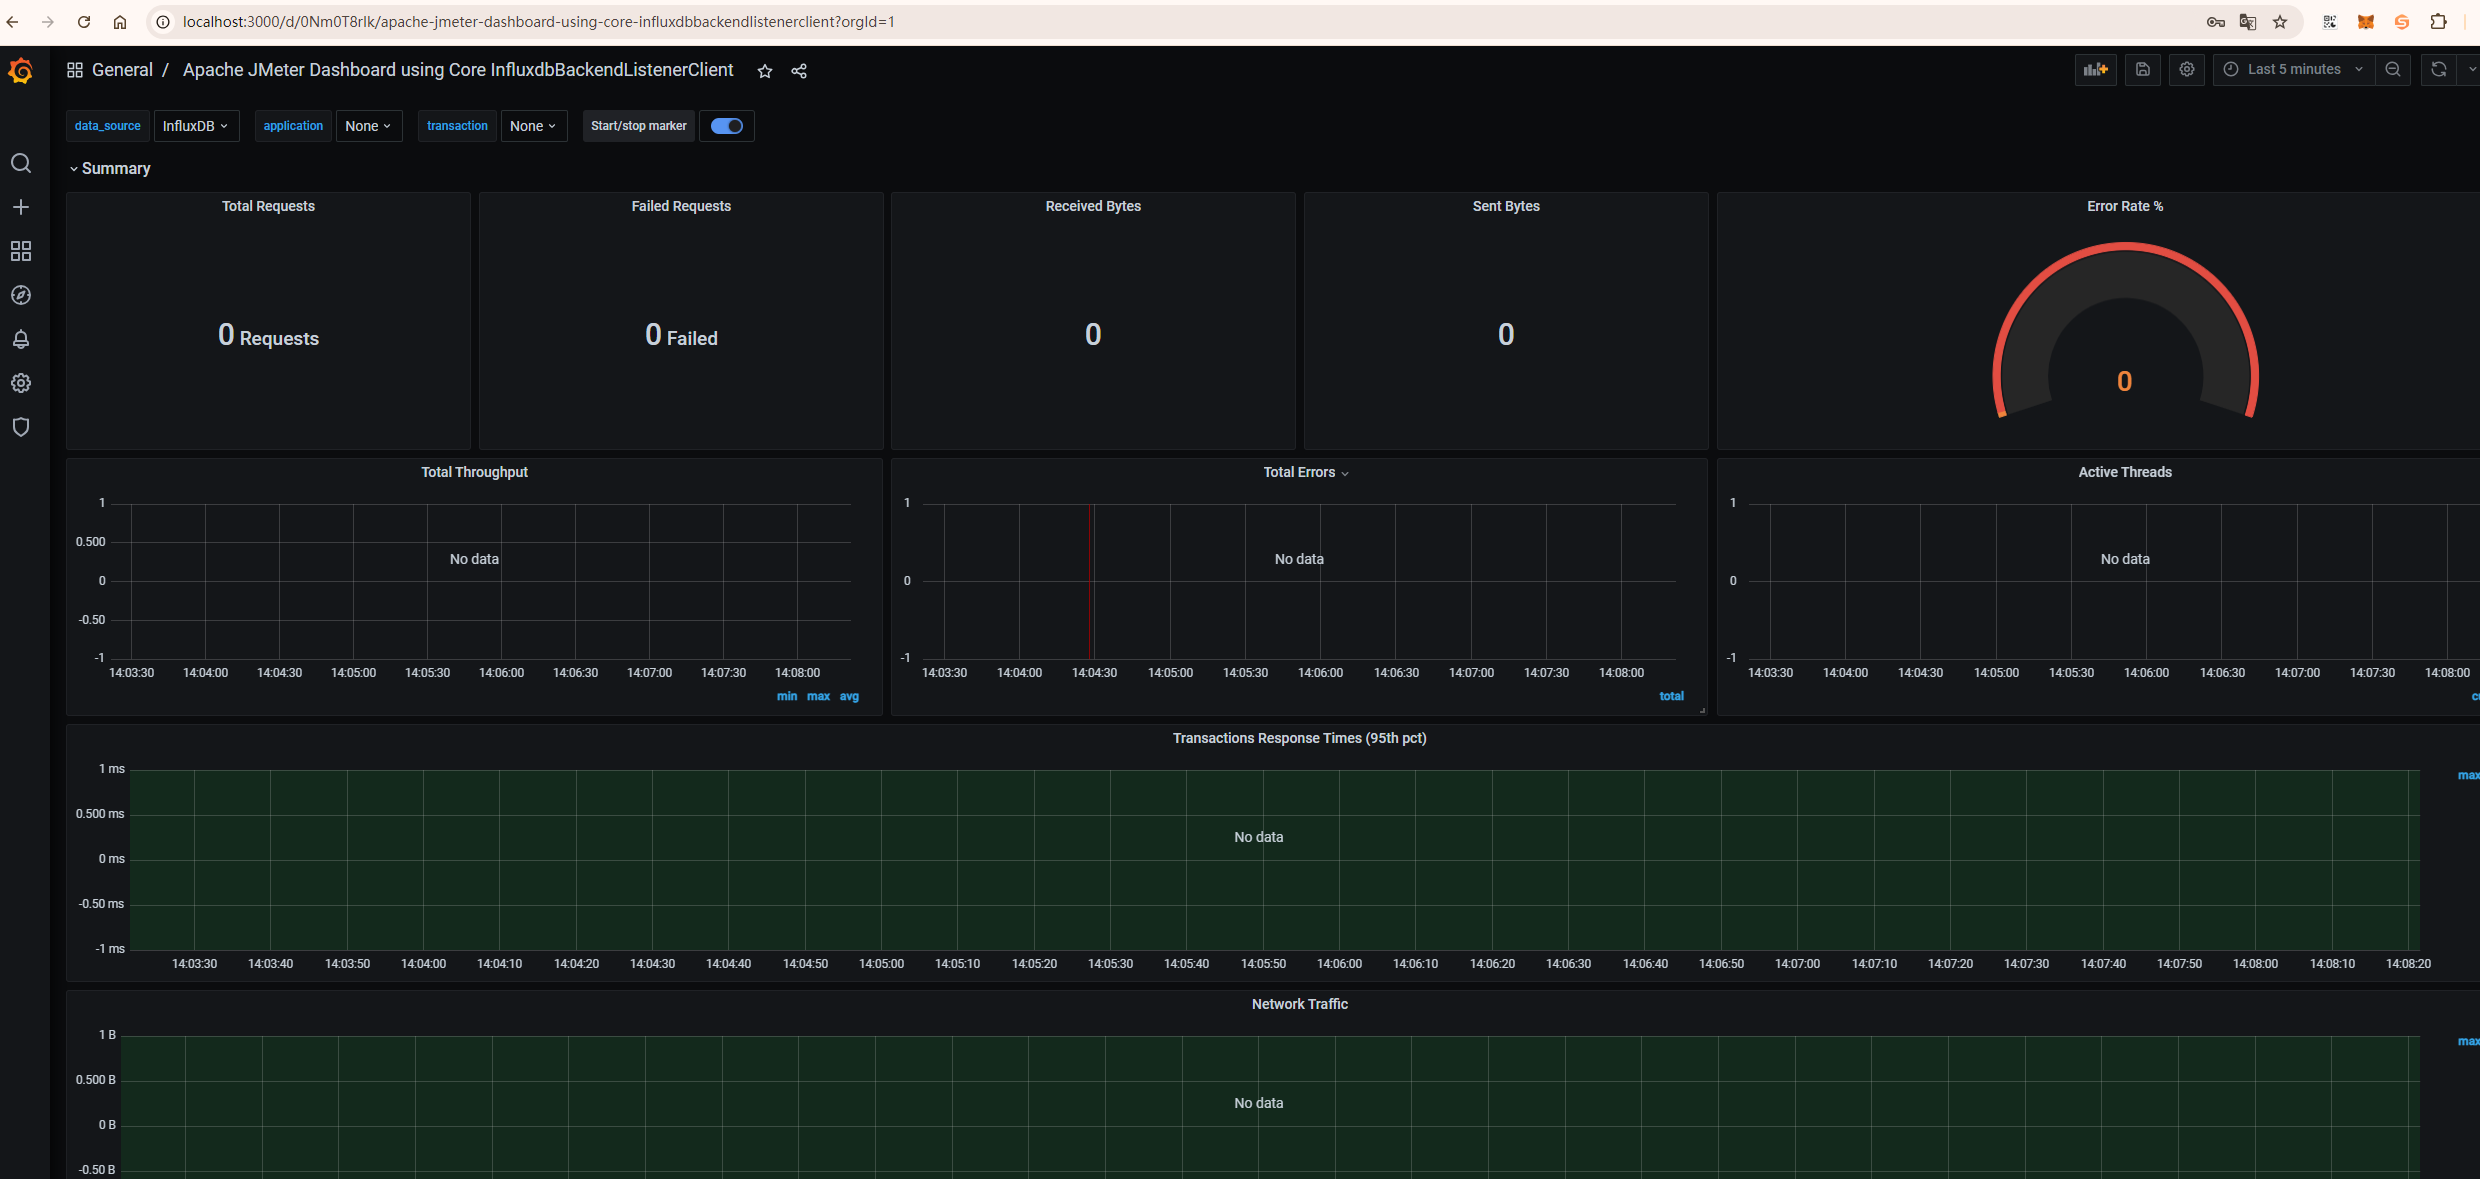
Task: Click the dashboard title breadcrumb
Action: 458,70
